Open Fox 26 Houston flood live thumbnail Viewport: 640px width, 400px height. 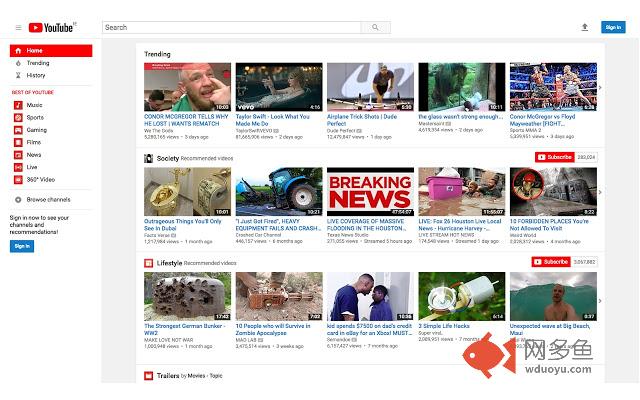click(462, 191)
